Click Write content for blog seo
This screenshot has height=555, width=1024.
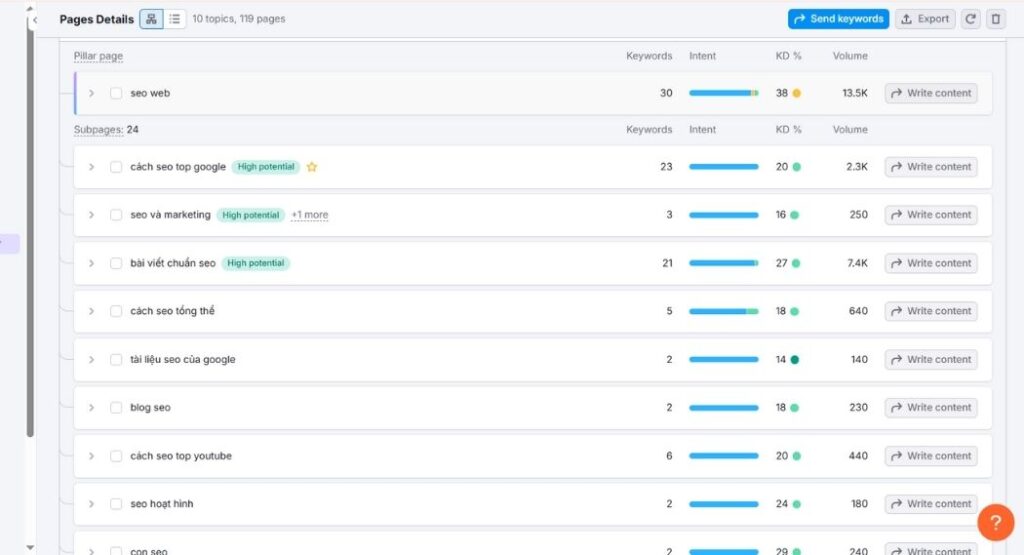pyautogui.click(x=931, y=407)
